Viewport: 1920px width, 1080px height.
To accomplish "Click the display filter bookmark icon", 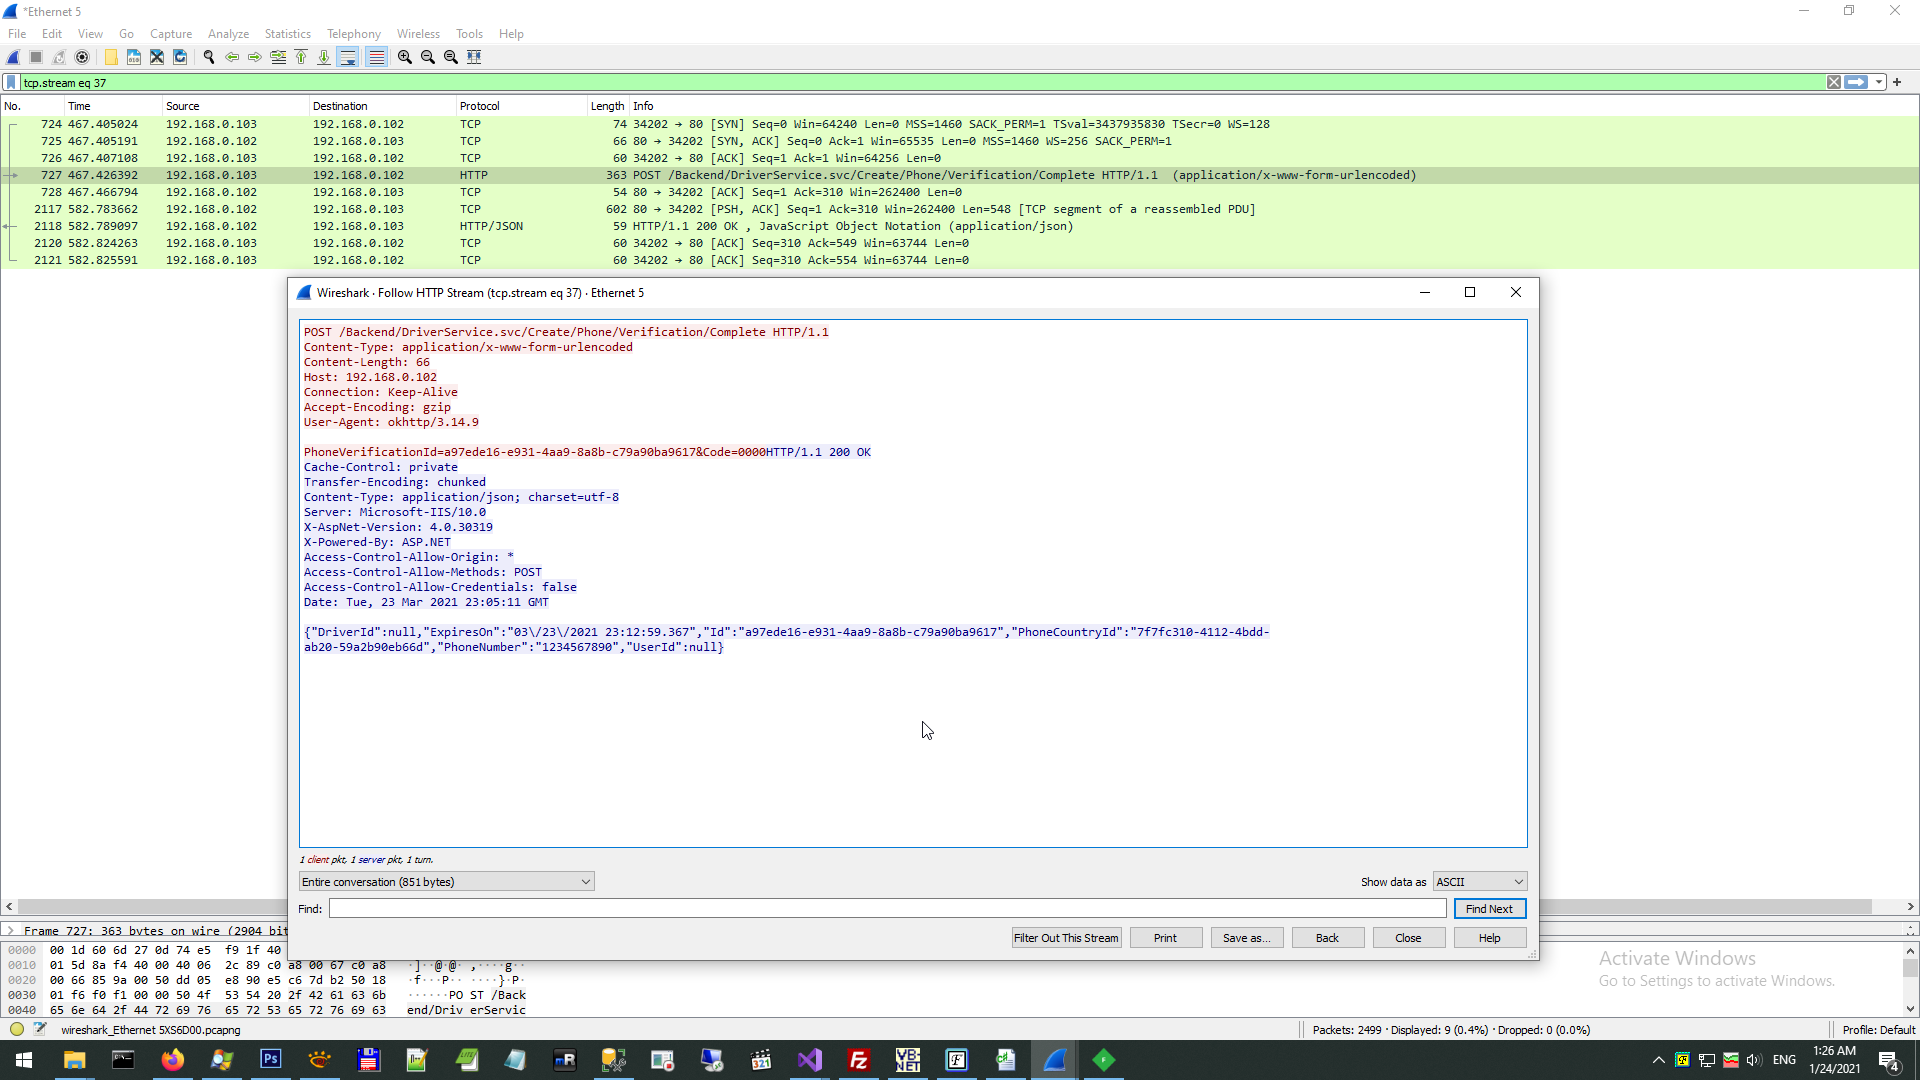I will click(x=11, y=83).
